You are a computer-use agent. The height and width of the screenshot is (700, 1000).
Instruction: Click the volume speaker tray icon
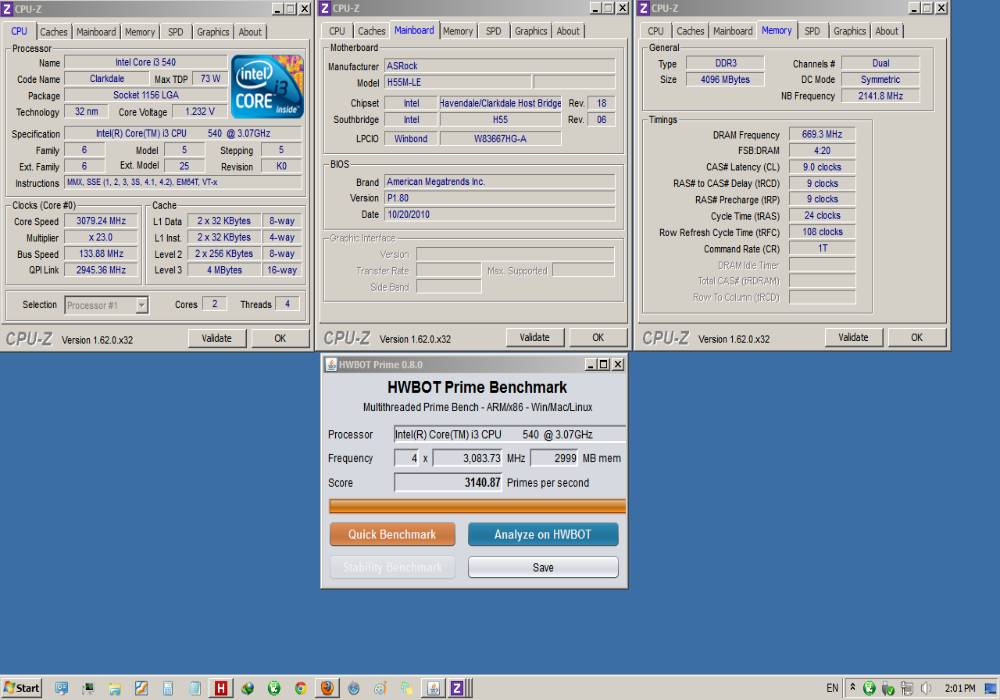click(x=926, y=688)
